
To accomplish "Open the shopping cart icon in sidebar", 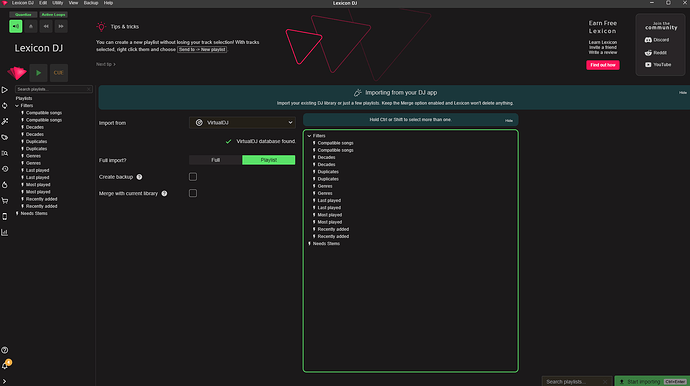I will (5, 201).
